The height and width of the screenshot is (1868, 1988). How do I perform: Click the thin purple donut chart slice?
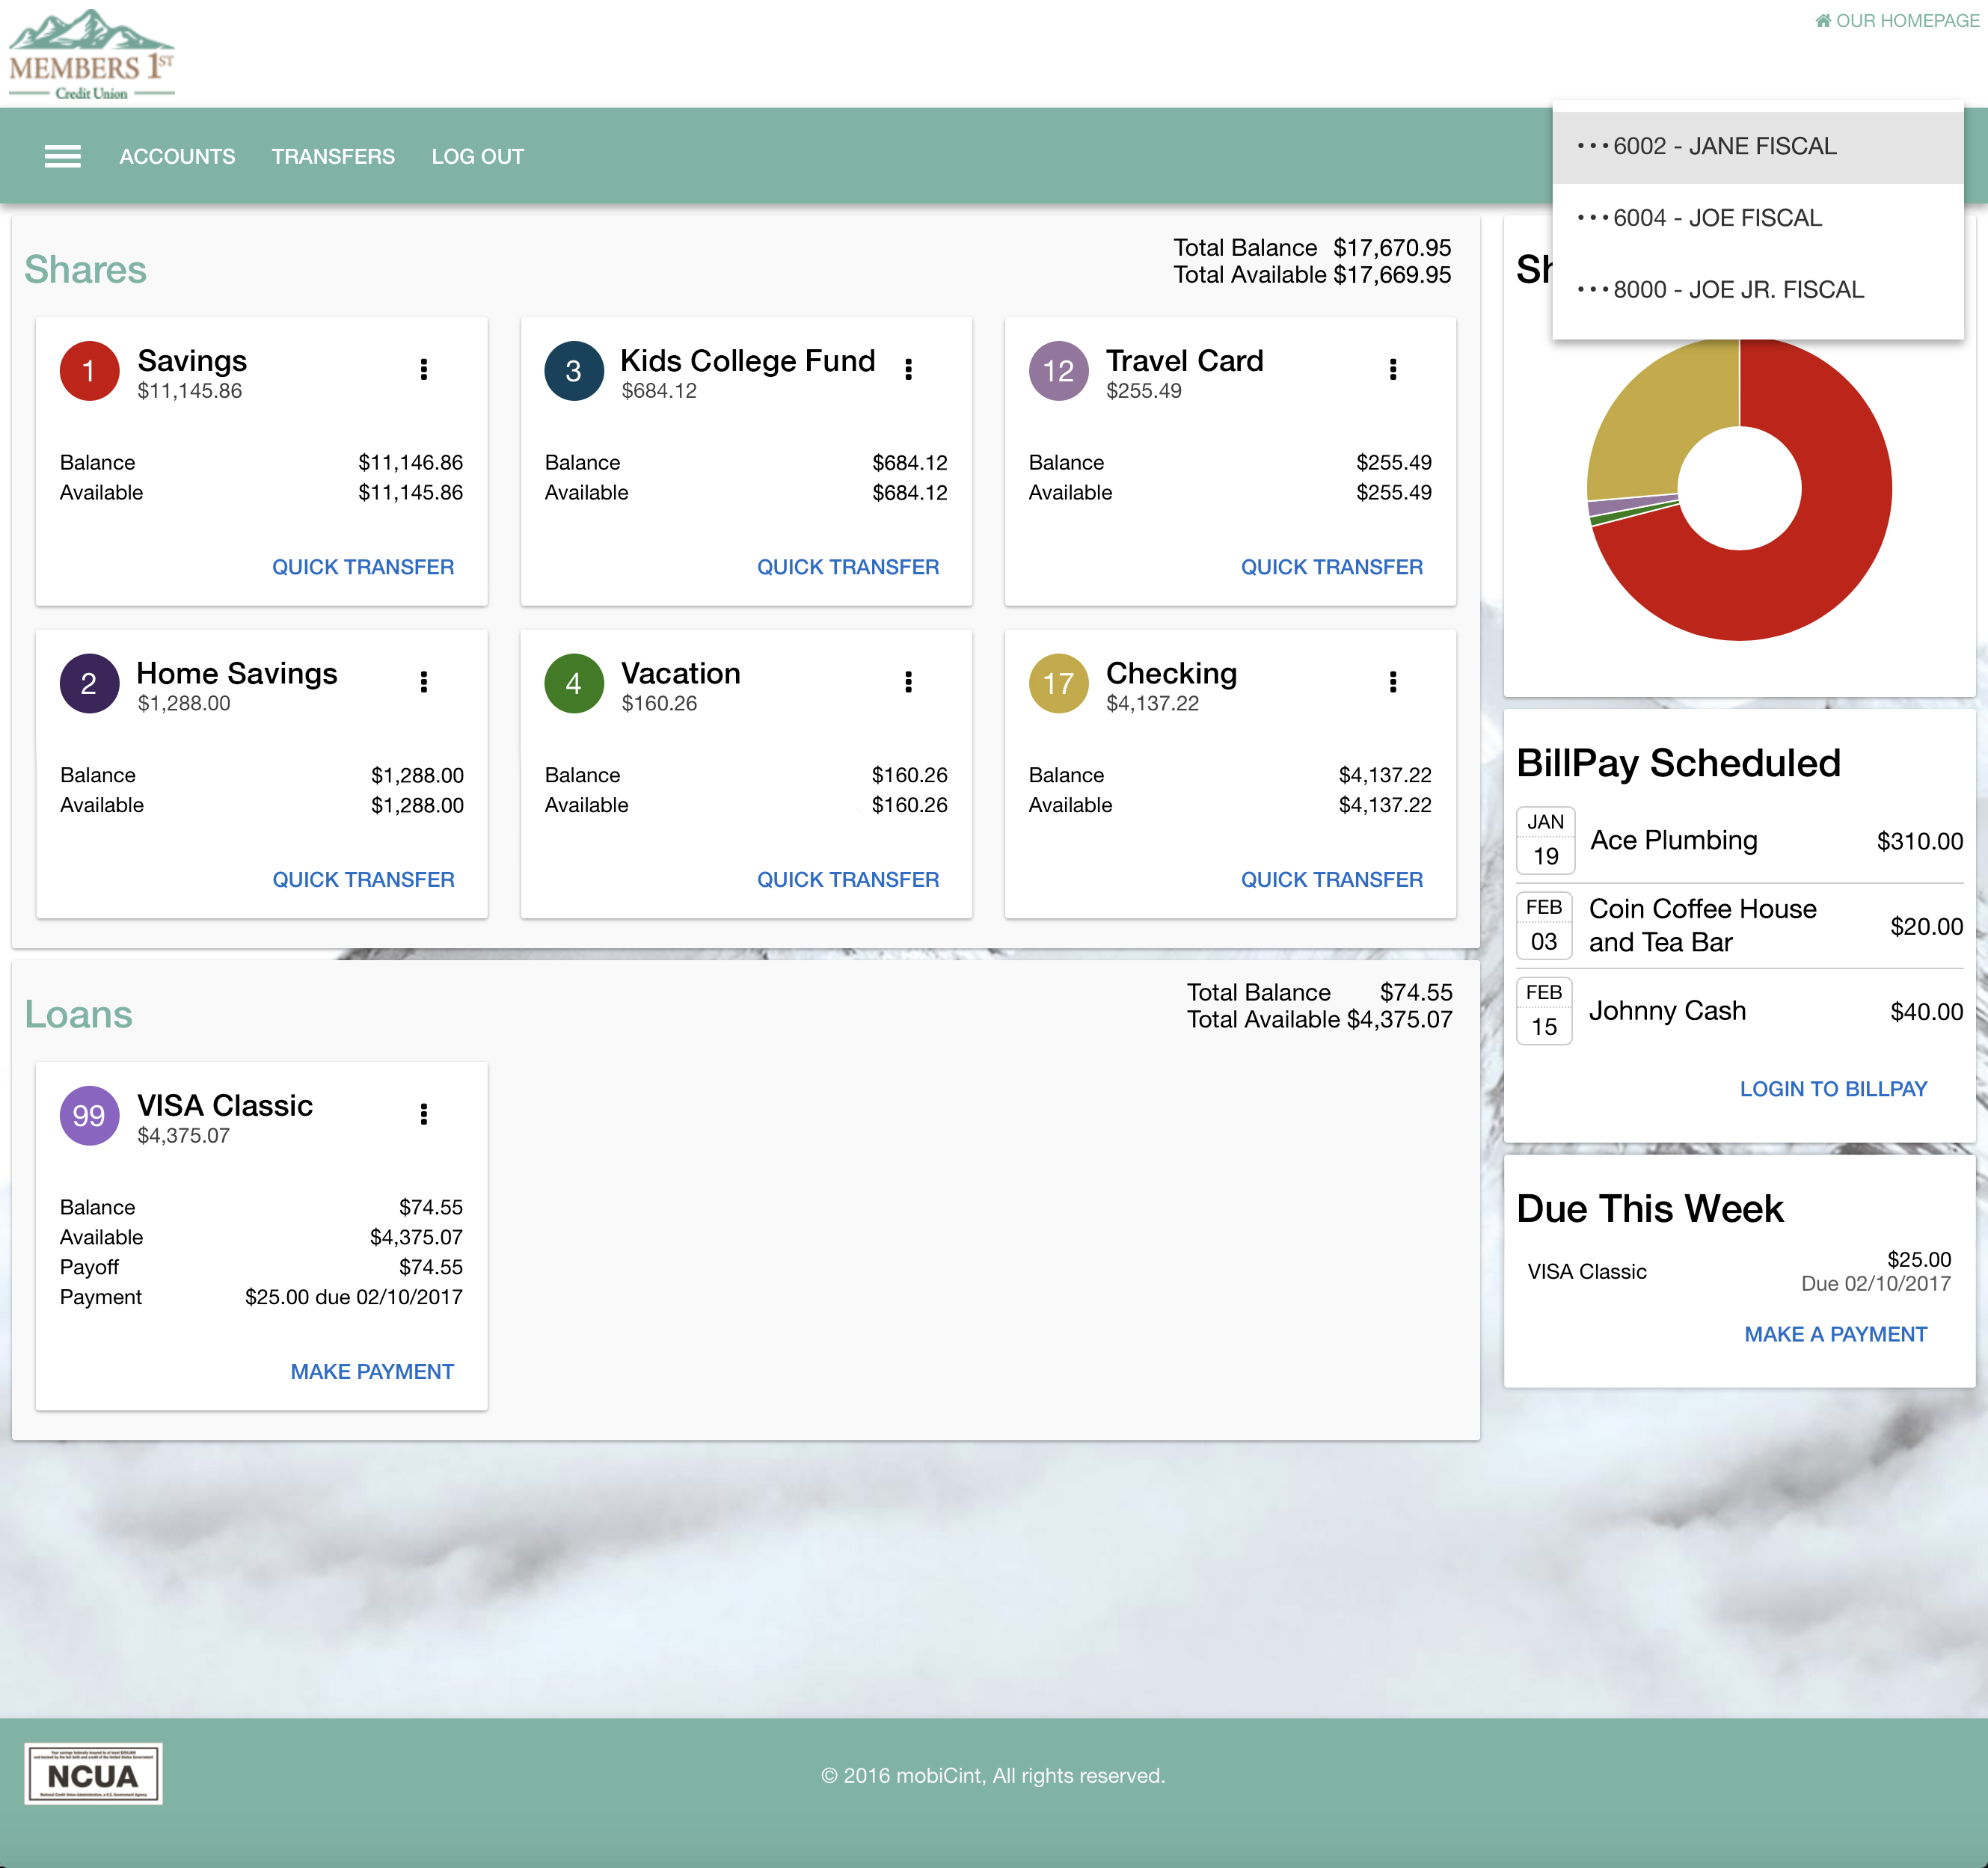[x=1632, y=504]
